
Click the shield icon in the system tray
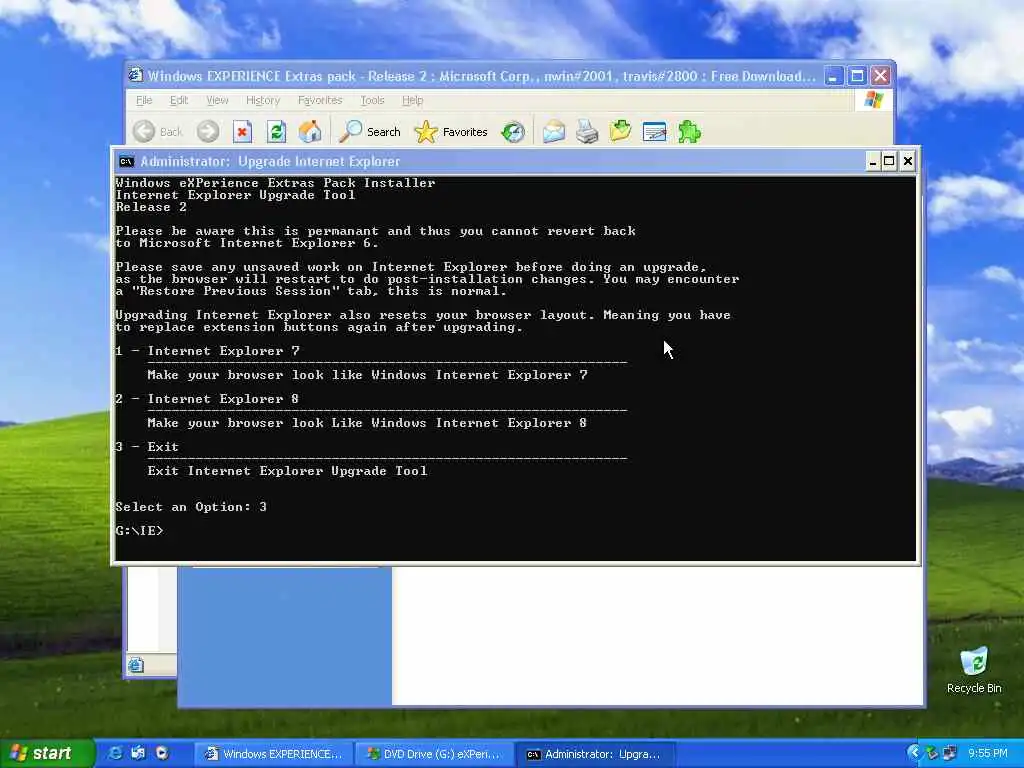coord(932,753)
